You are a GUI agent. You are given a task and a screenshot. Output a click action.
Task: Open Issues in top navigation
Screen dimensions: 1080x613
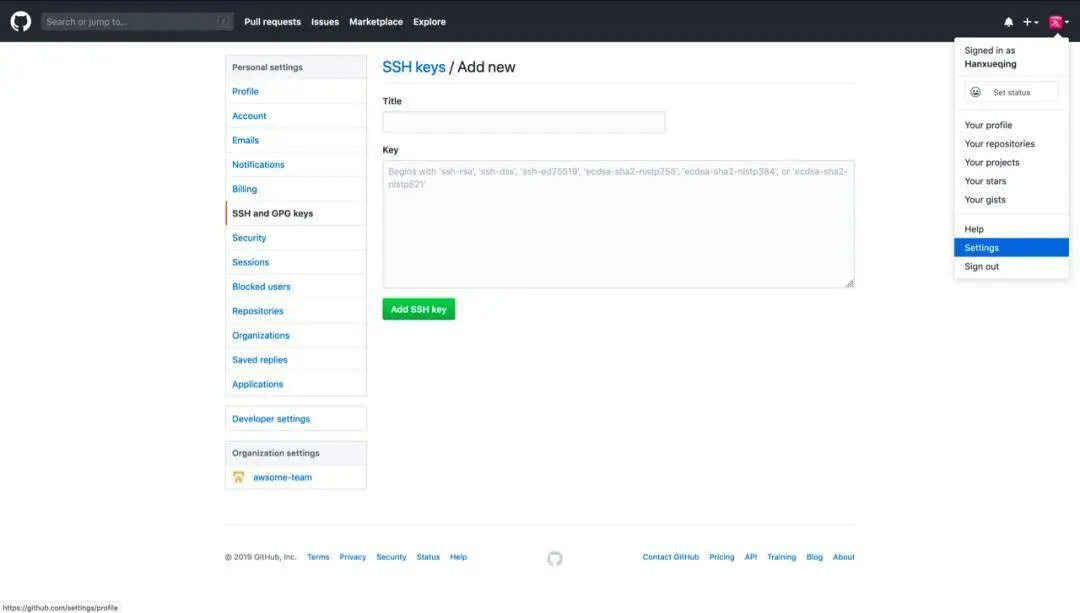(324, 22)
